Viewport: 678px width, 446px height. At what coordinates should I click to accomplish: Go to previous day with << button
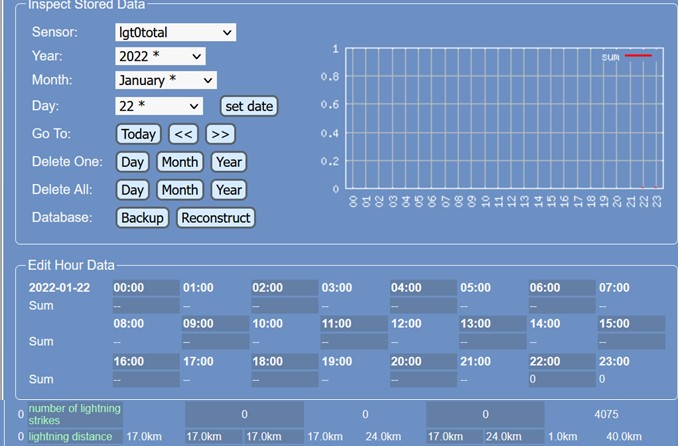tap(183, 134)
